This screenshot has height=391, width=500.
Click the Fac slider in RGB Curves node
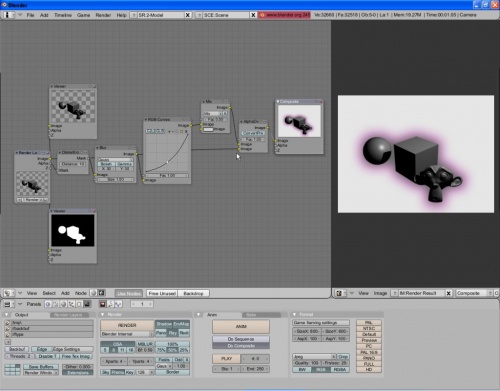[x=167, y=175]
